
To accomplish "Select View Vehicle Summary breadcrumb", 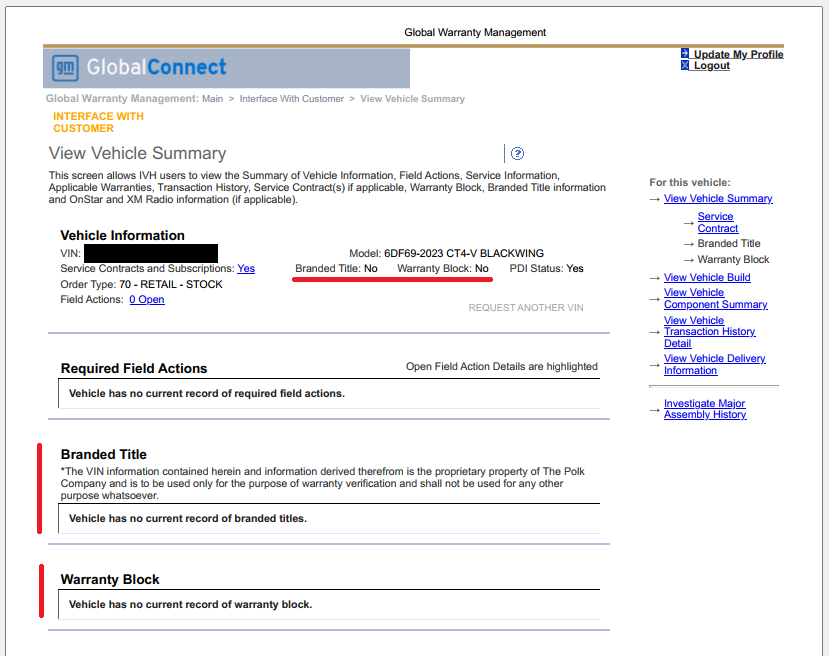I will [x=412, y=99].
